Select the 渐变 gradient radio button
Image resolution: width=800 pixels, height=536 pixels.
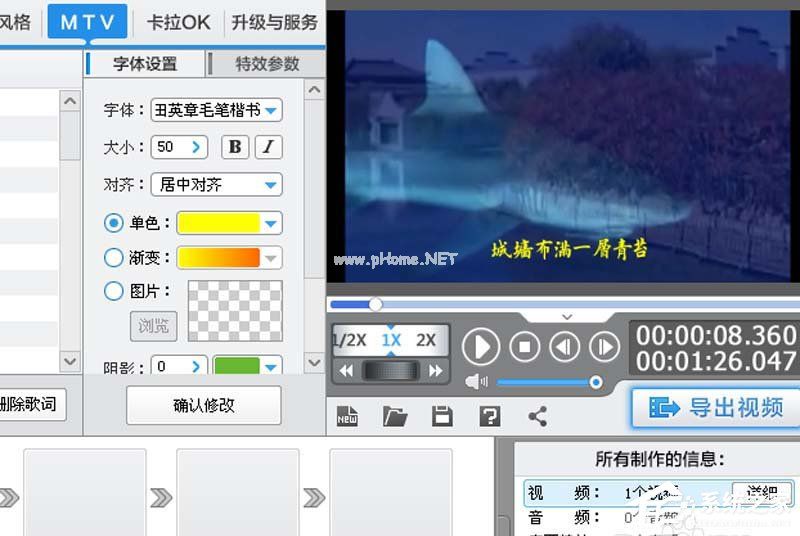point(113,258)
